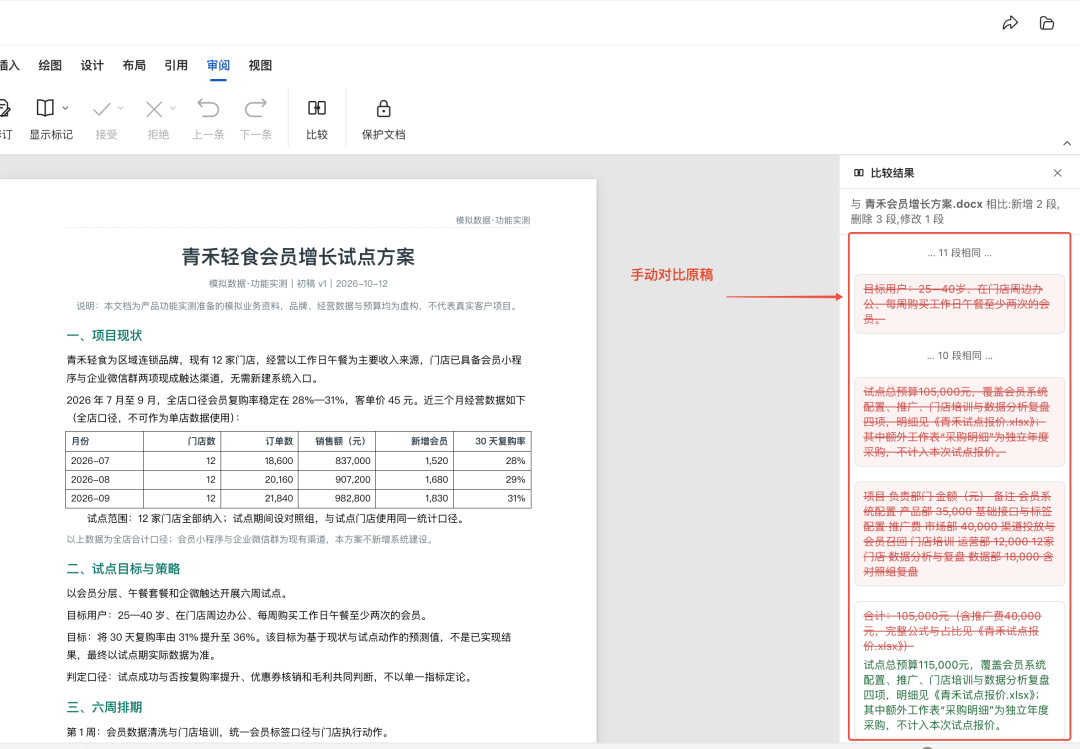Click heading 二、试点目标与策略
1080x749 pixels.
tap(123, 568)
